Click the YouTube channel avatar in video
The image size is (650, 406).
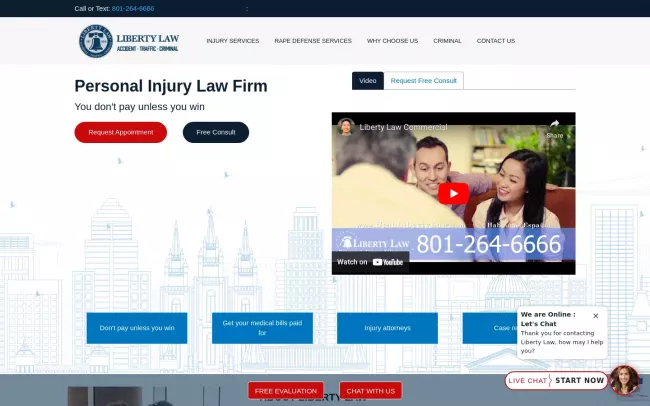point(347,127)
